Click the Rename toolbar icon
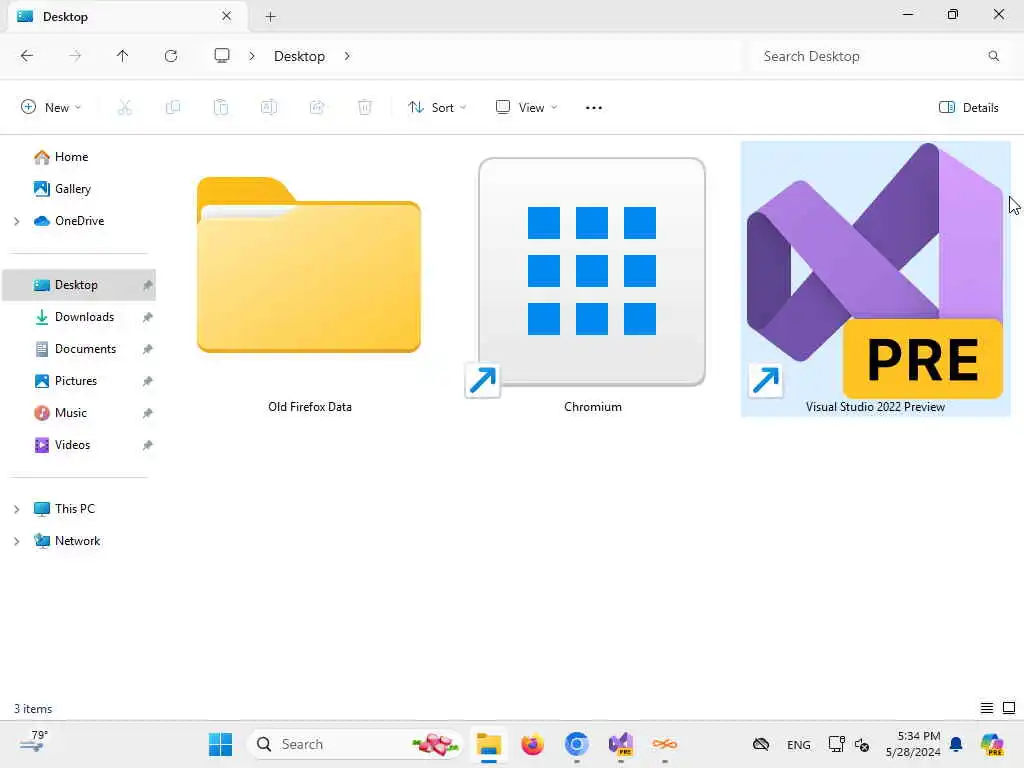The image size is (1024, 768). tap(268, 108)
